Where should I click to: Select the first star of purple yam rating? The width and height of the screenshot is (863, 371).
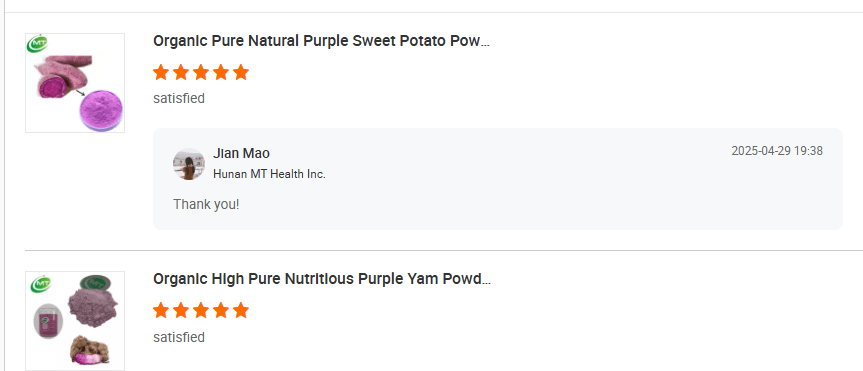coord(161,310)
